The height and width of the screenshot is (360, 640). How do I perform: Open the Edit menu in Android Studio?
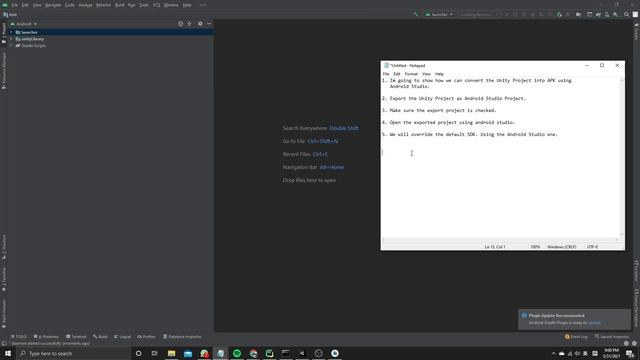click(x=25, y=5)
